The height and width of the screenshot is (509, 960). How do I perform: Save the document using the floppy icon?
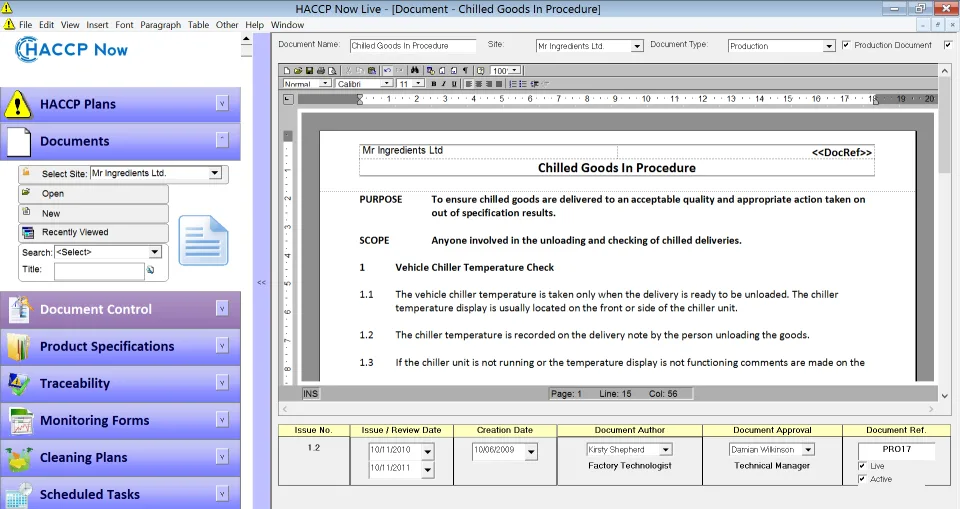309,70
